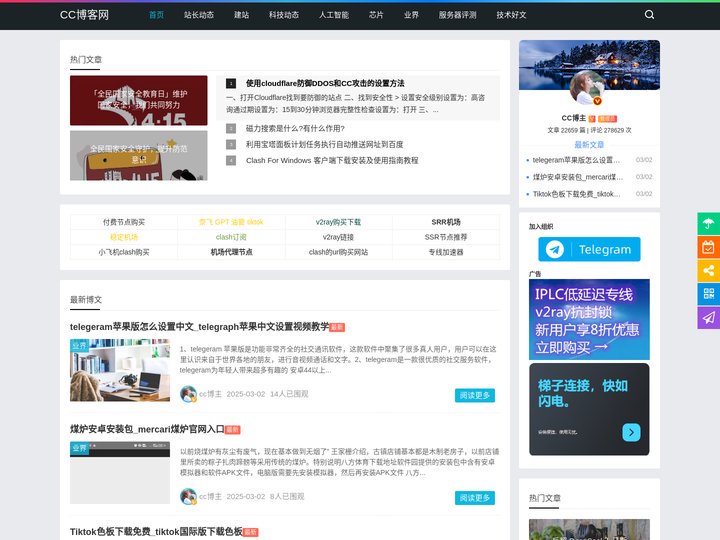This screenshot has width=720, height=540.
Task: Click the 全民国家安全守护 calendar thumbnail
Action: pos(139,156)
